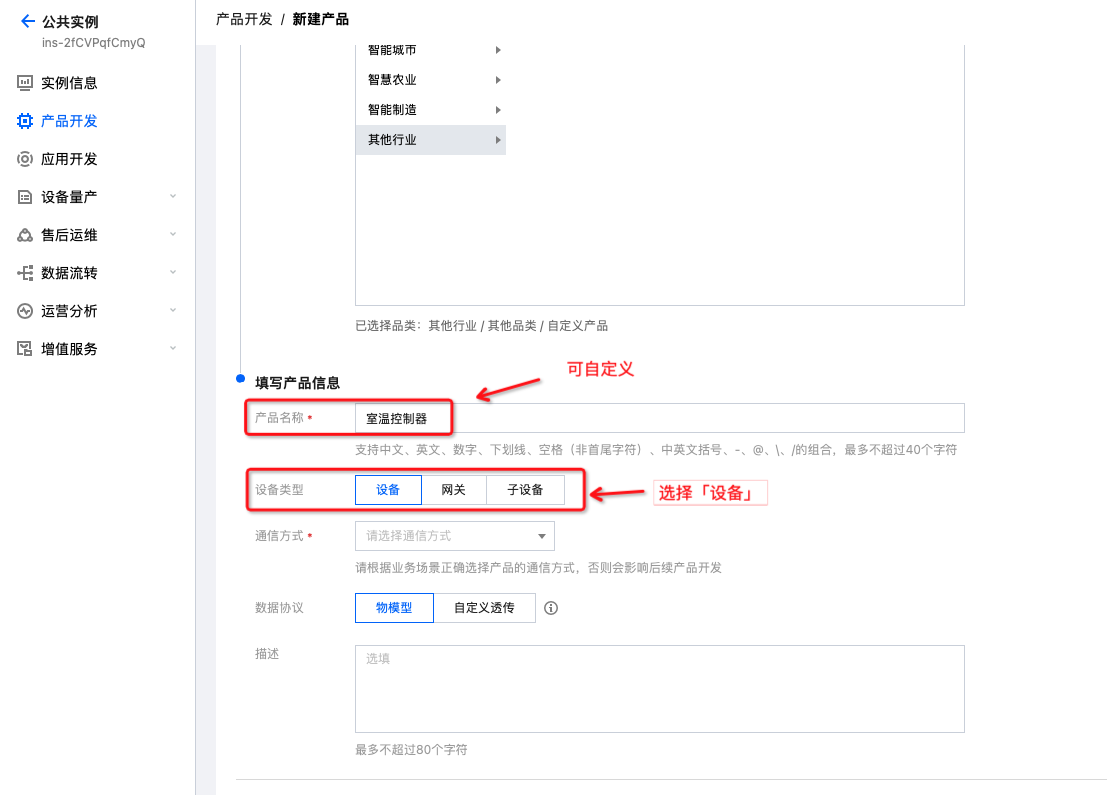Click the back arrow beside 公共实例

coord(27,21)
